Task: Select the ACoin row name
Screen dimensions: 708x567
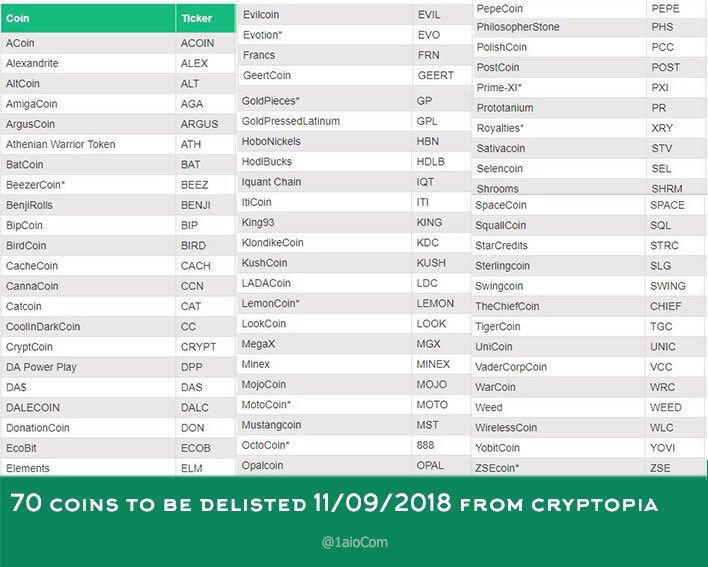Action: point(21,43)
